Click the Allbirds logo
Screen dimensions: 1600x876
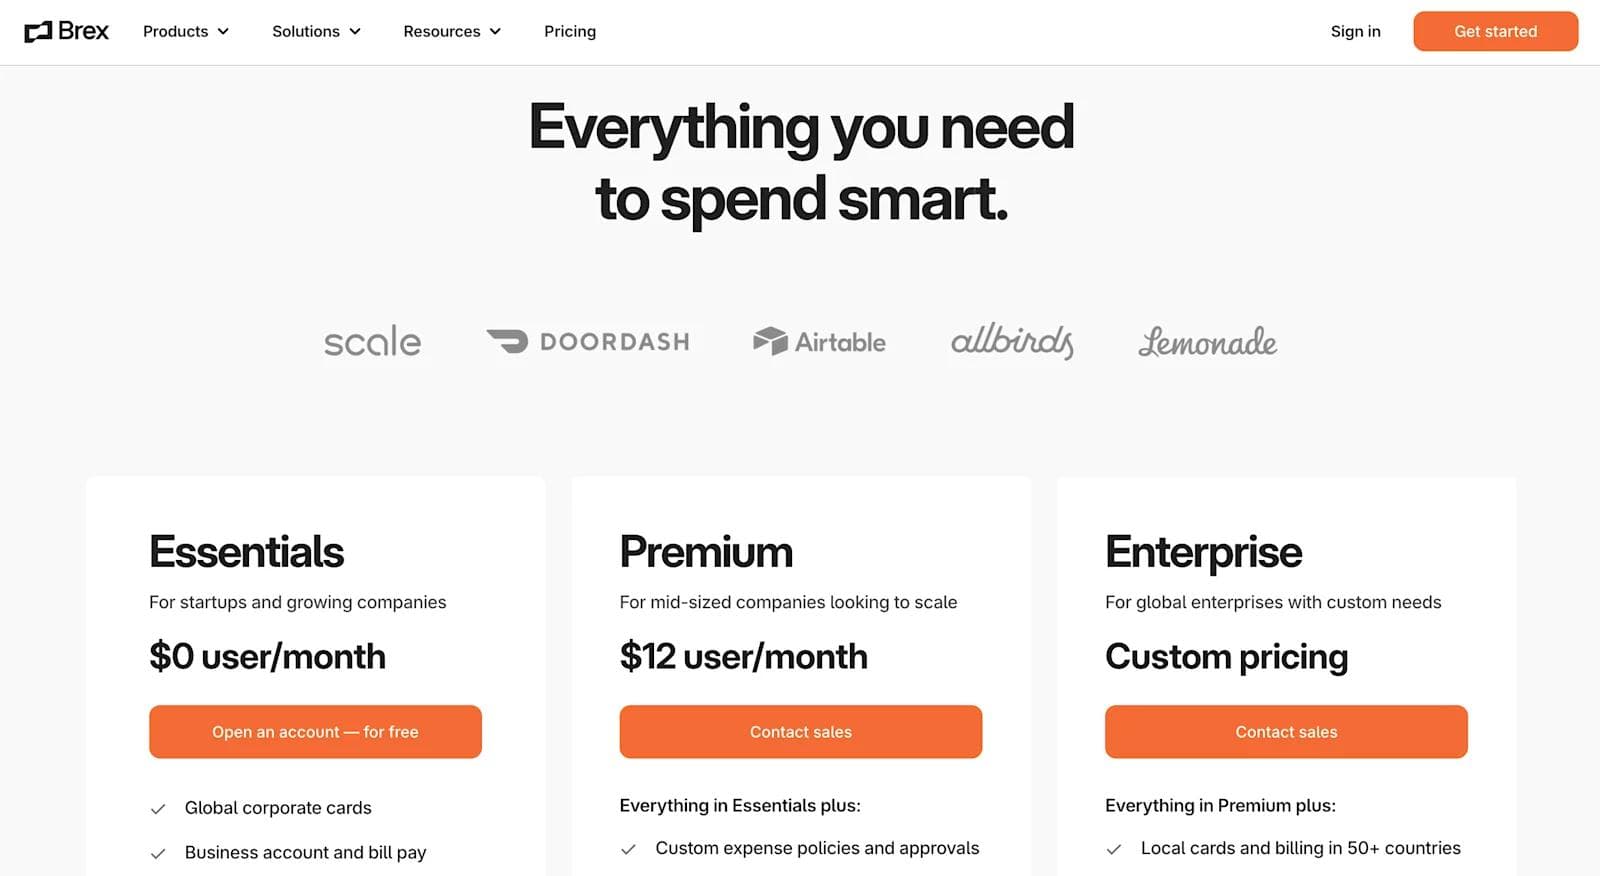pyautogui.click(x=1011, y=341)
